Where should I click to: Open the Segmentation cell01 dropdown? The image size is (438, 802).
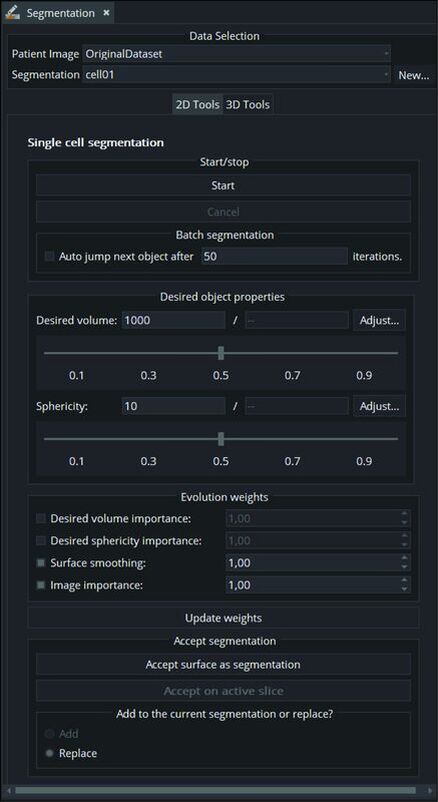236,75
